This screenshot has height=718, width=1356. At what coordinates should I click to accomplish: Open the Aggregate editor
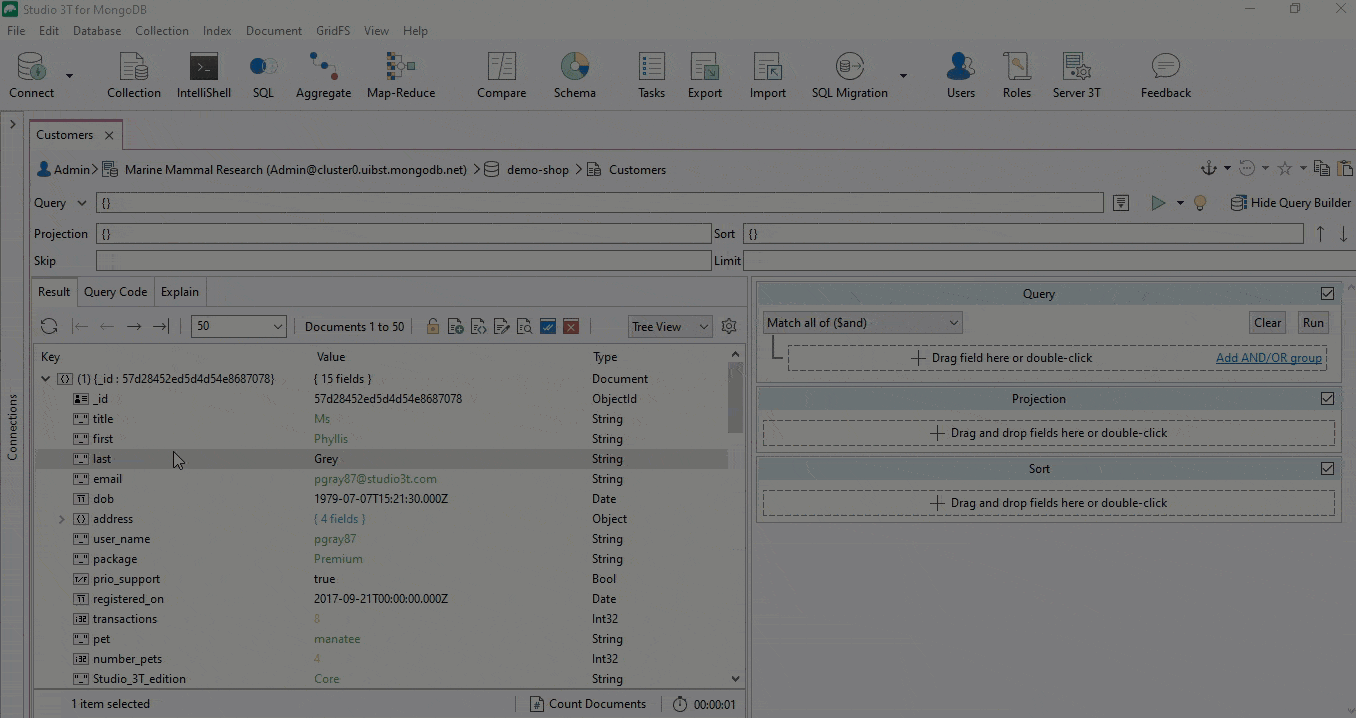323,76
